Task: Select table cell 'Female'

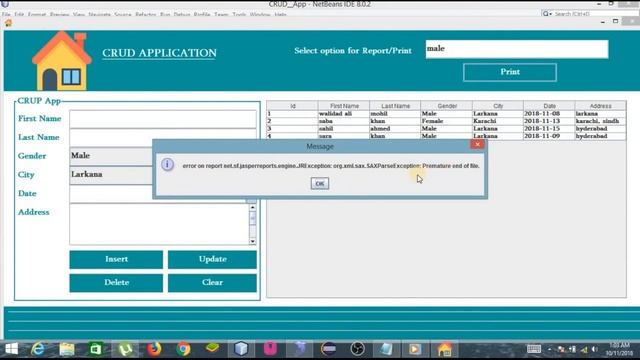Action: [x=447, y=121]
